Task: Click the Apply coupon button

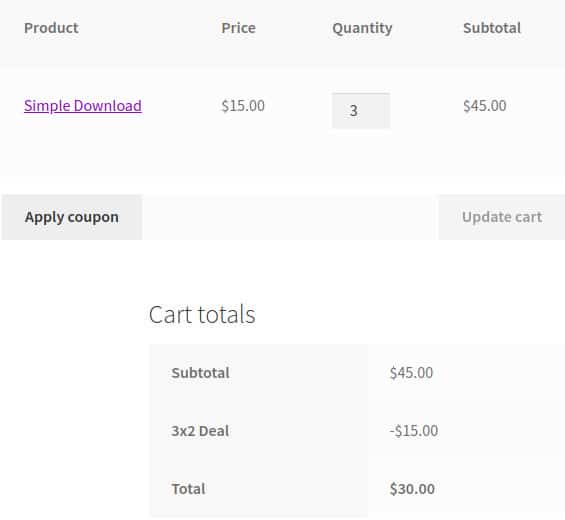Action: pyautogui.click(x=72, y=217)
